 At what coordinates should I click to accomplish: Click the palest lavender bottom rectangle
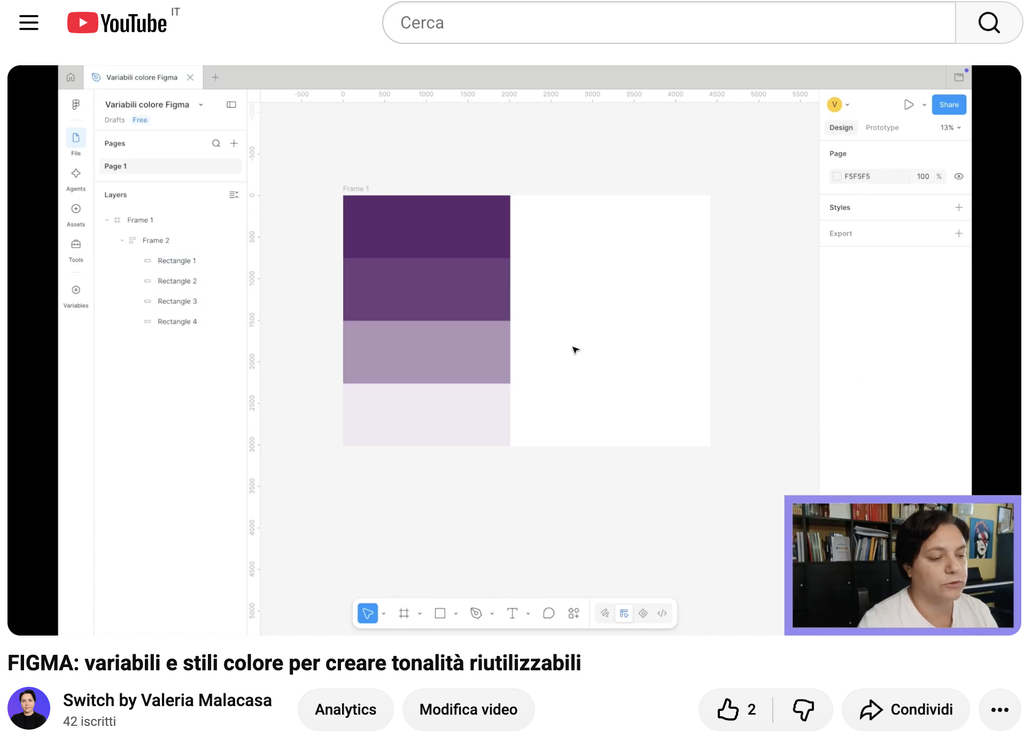(x=426, y=415)
